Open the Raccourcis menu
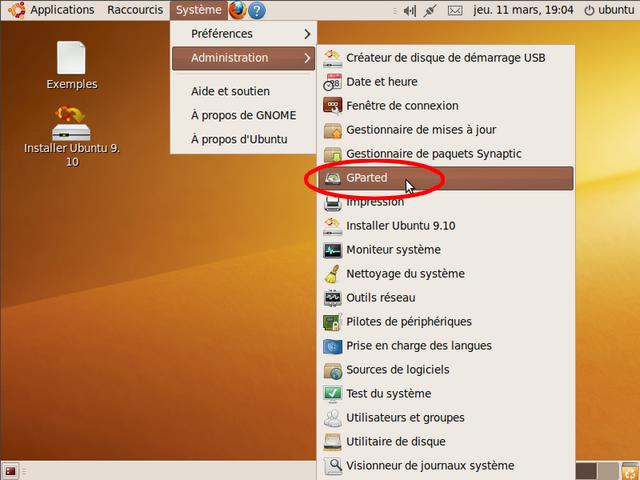640x480 pixels. pyautogui.click(x=135, y=10)
